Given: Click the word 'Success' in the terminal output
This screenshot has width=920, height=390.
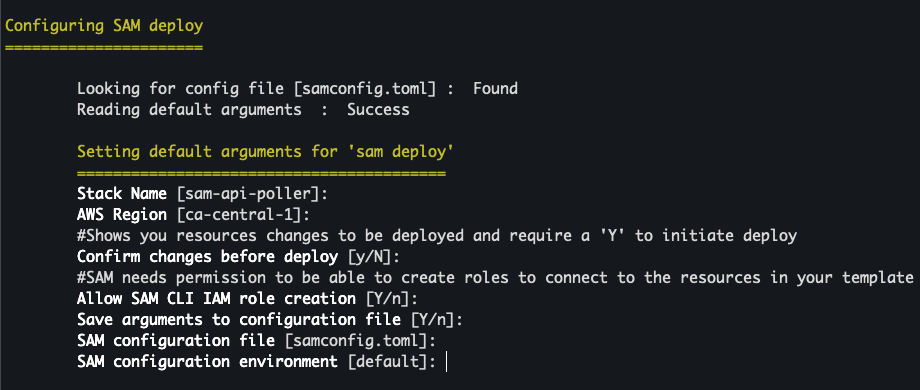Looking at the screenshot, I should pyautogui.click(x=378, y=110).
